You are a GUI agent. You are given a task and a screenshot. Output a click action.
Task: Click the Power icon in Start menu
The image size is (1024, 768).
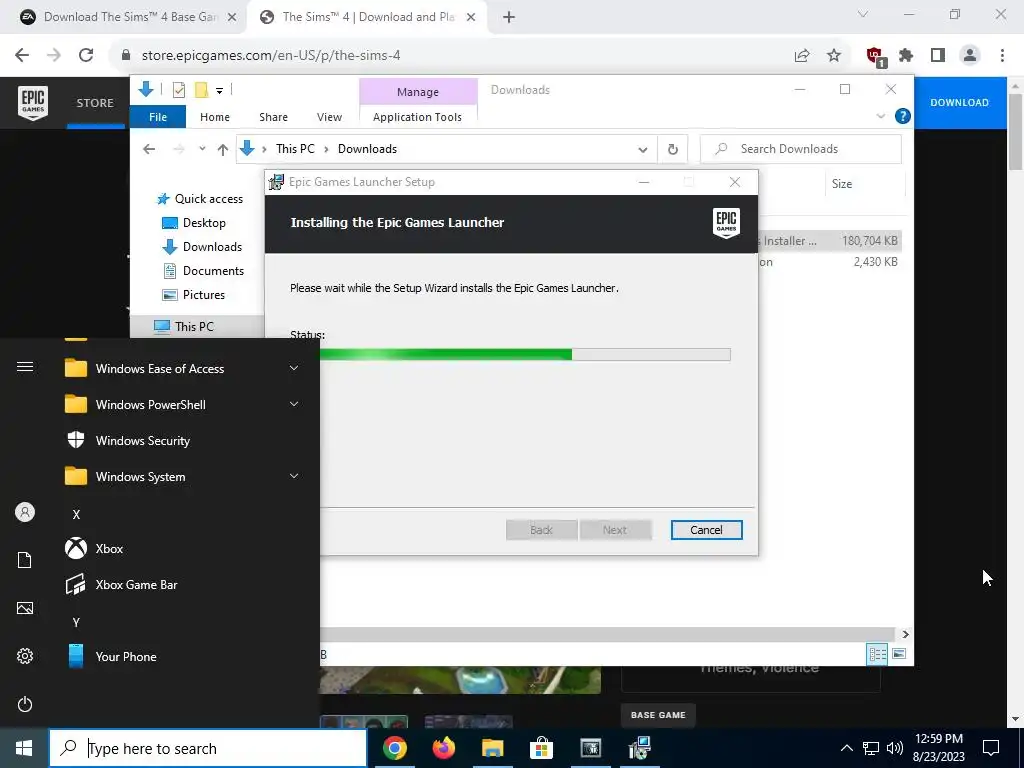(x=25, y=704)
